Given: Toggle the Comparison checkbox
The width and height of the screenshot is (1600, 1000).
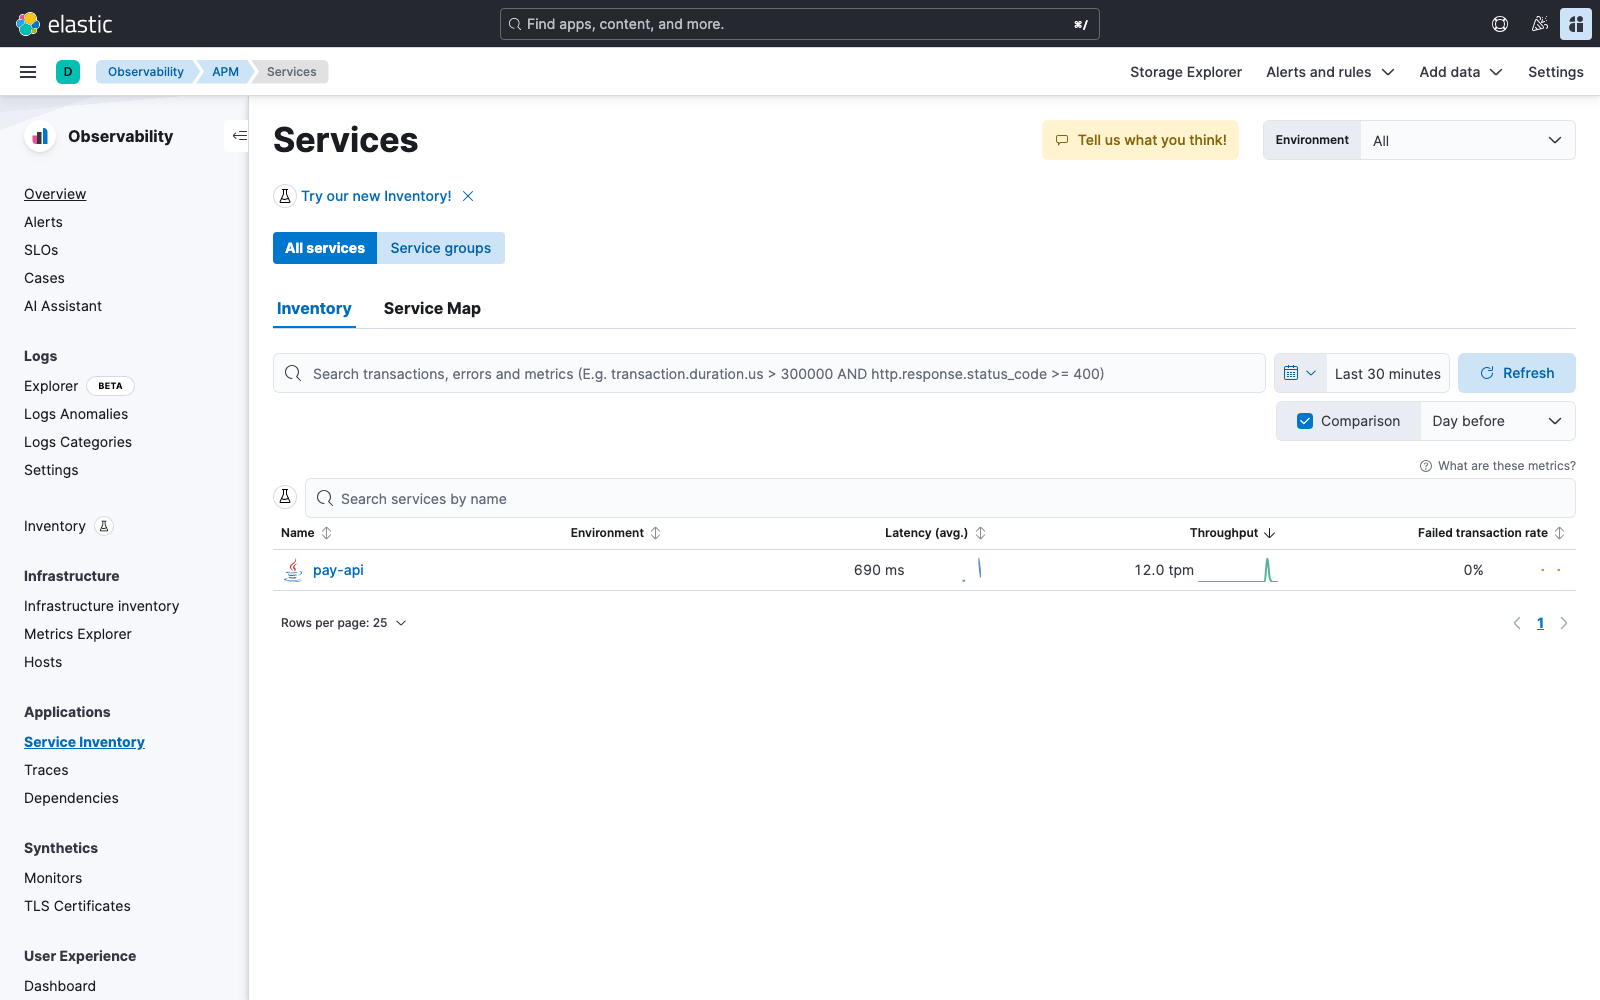Looking at the screenshot, I should tap(1305, 421).
